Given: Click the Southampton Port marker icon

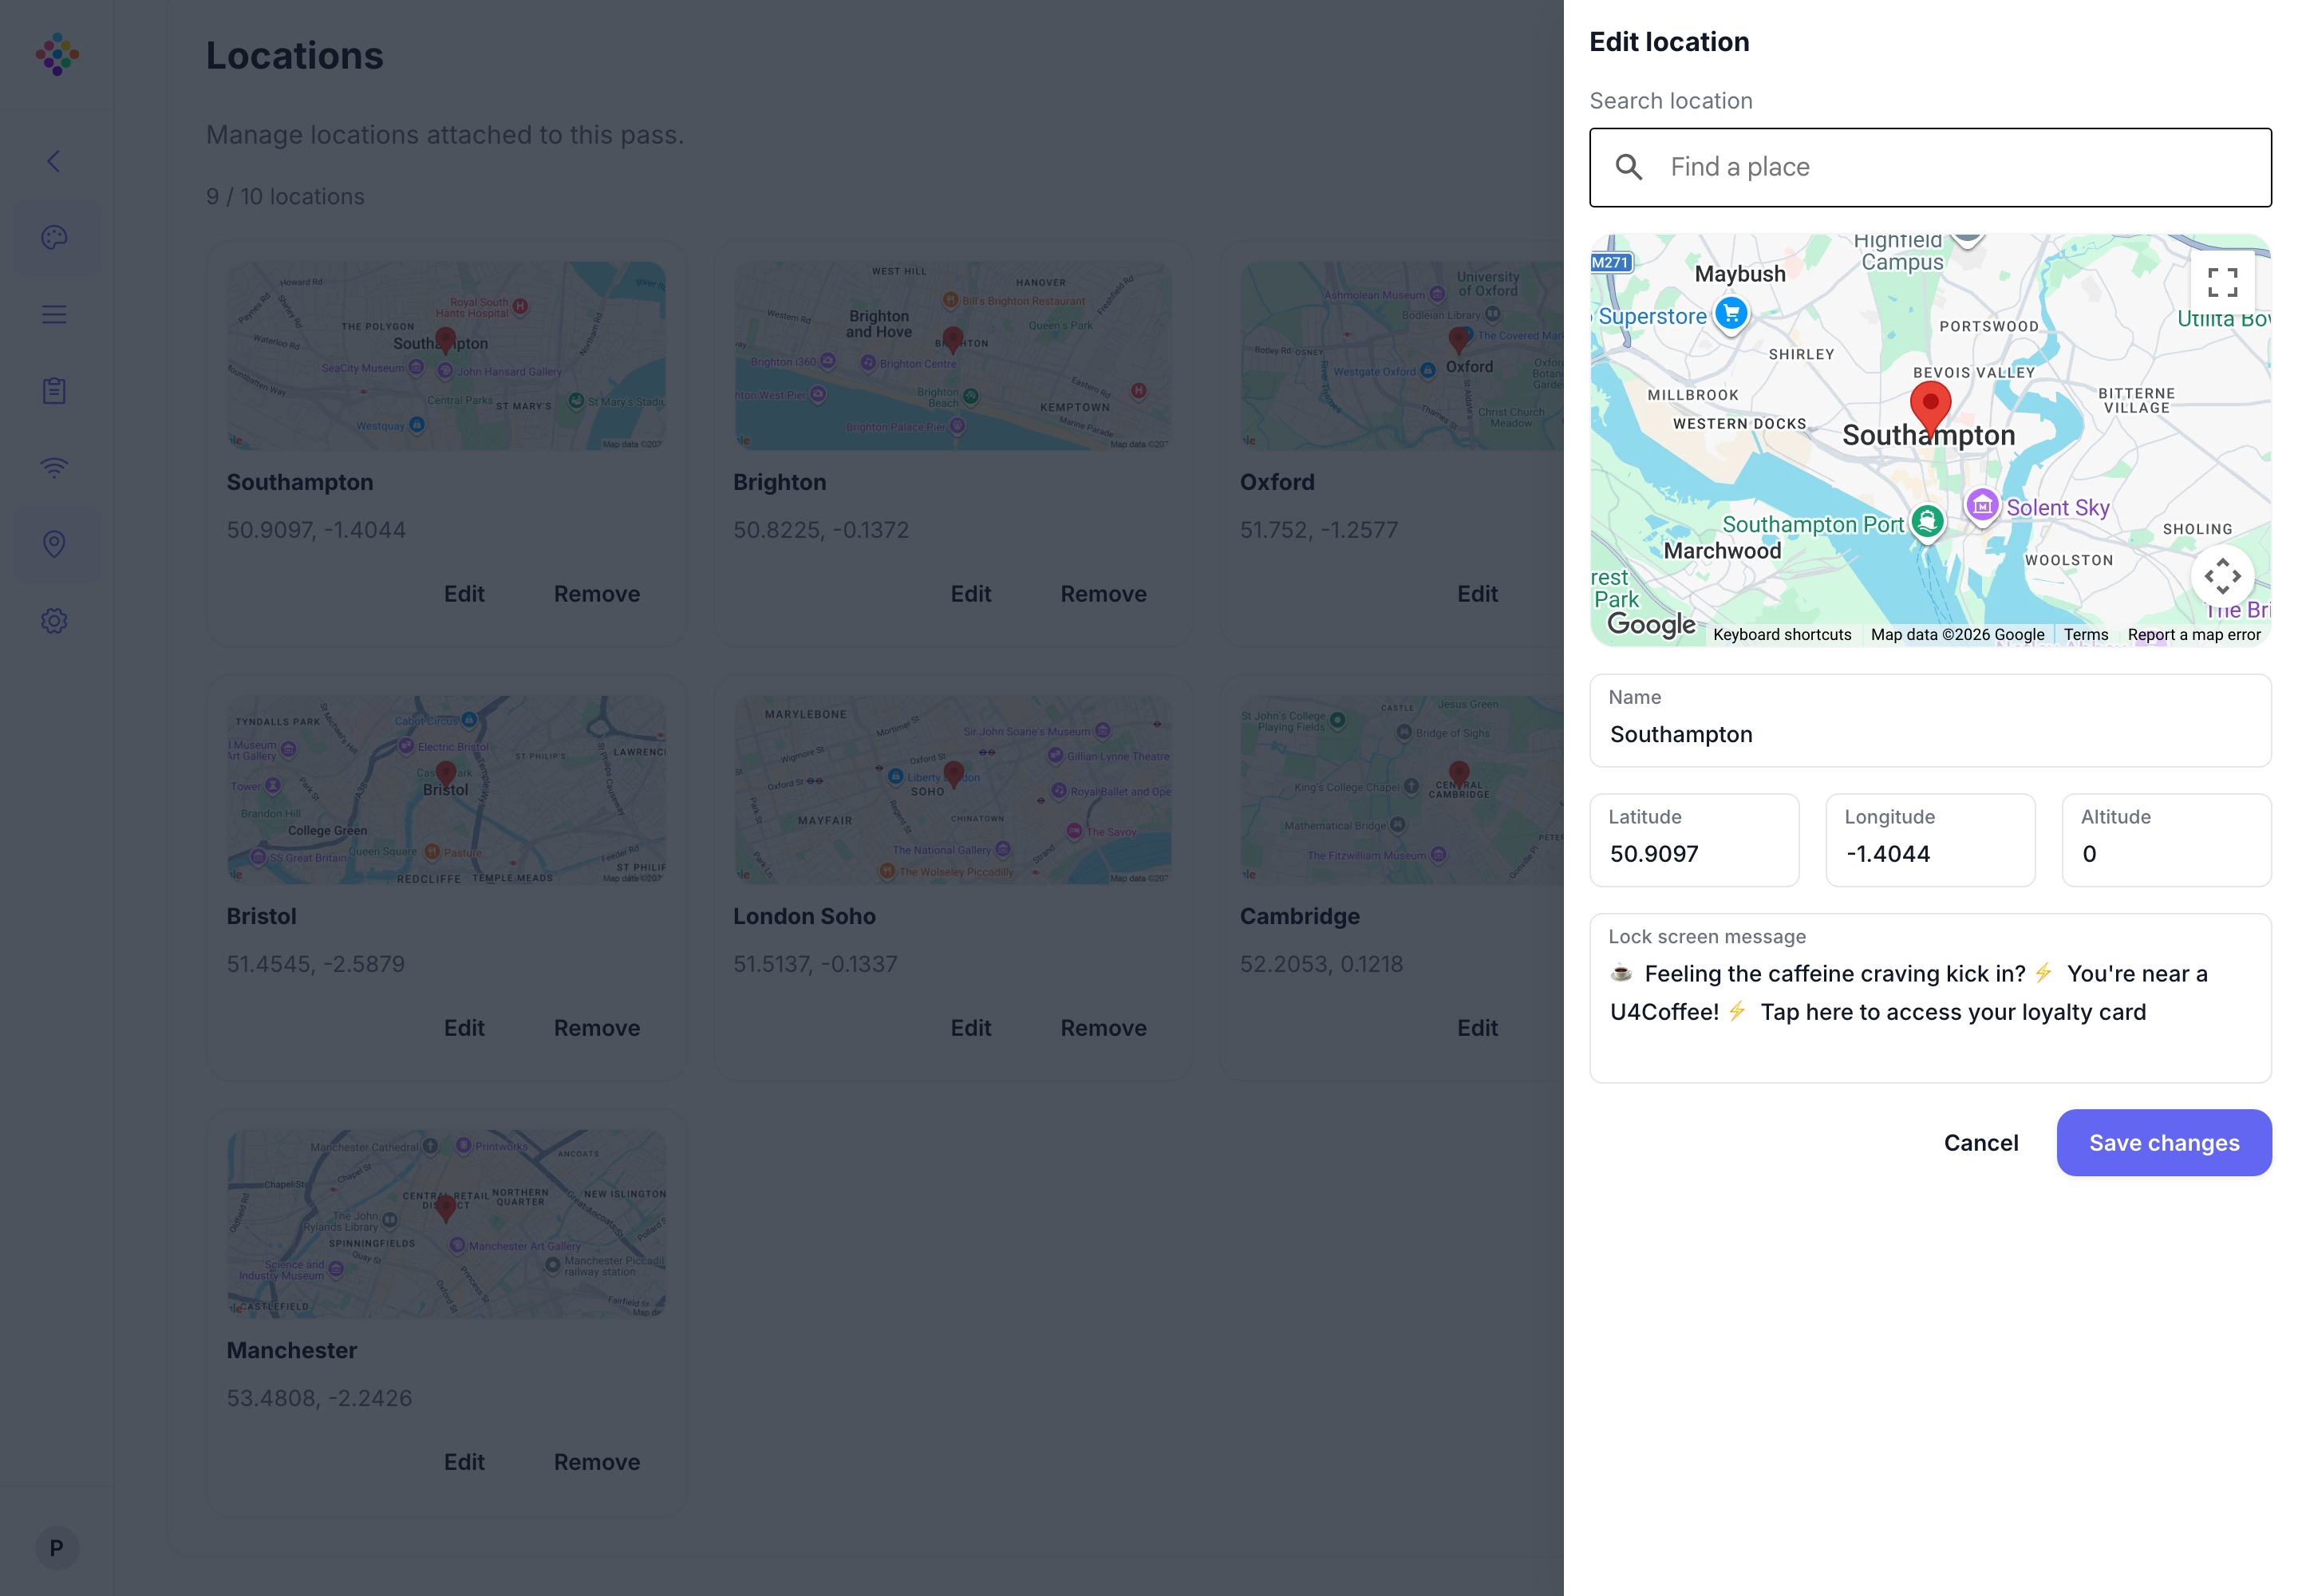Looking at the screenshot, I should 1927,521.
